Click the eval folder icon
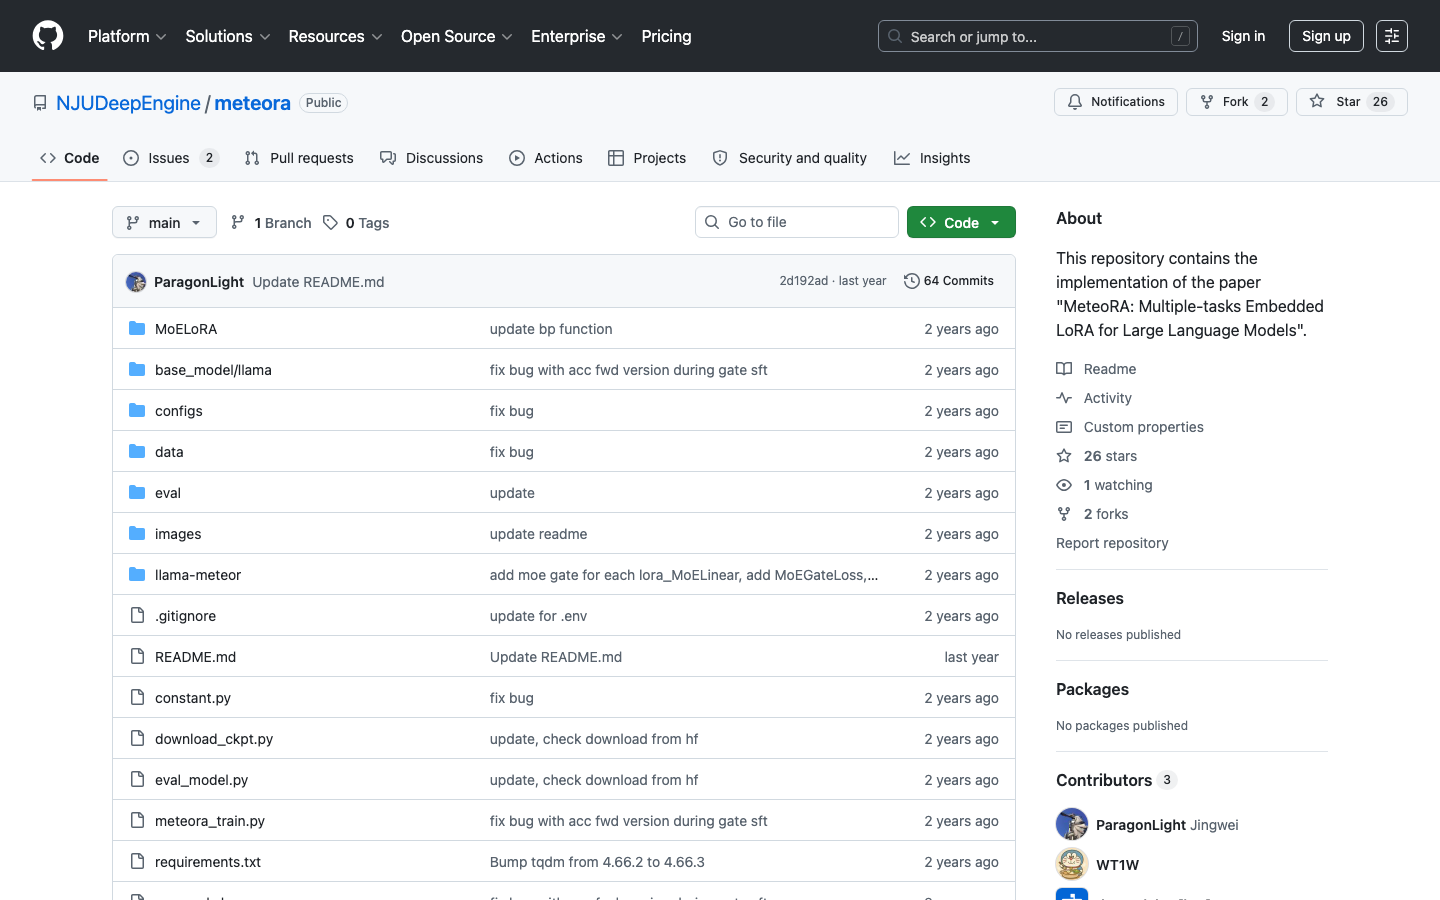This screenshot has width=1440, height=900. click(x=137, y=493)
